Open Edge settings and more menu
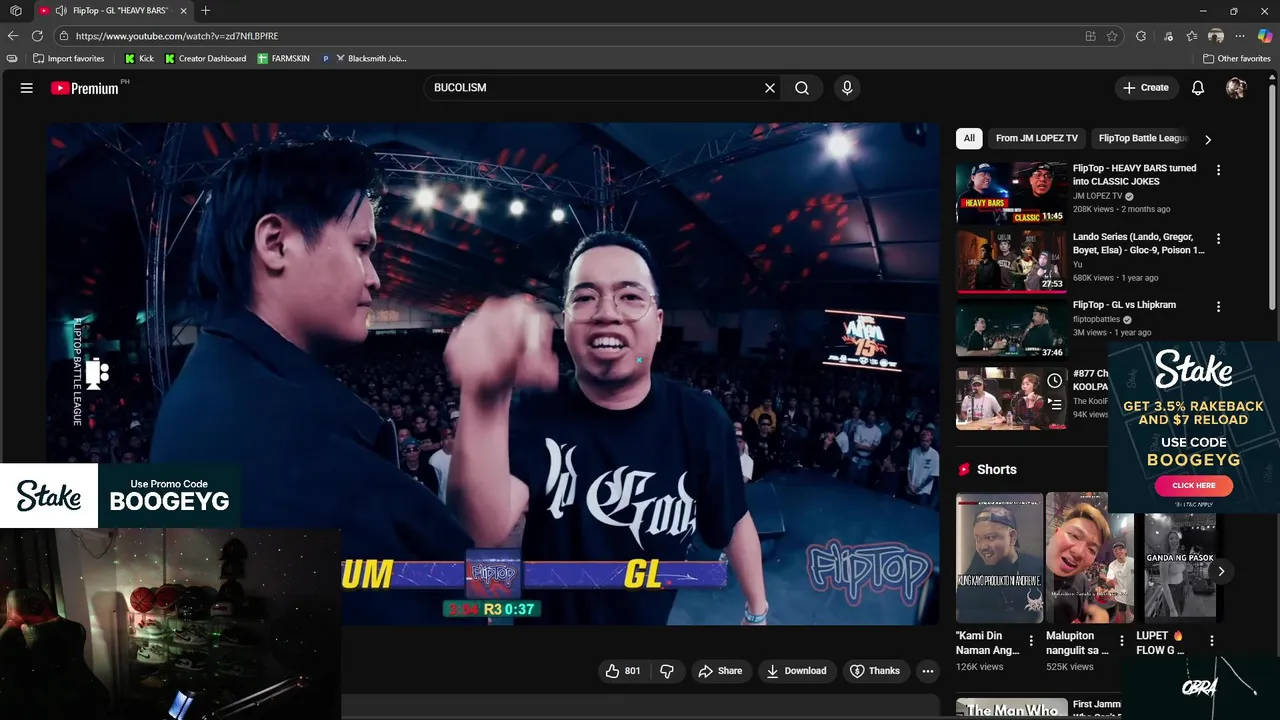1280x720 pixels. point(1241,36)
